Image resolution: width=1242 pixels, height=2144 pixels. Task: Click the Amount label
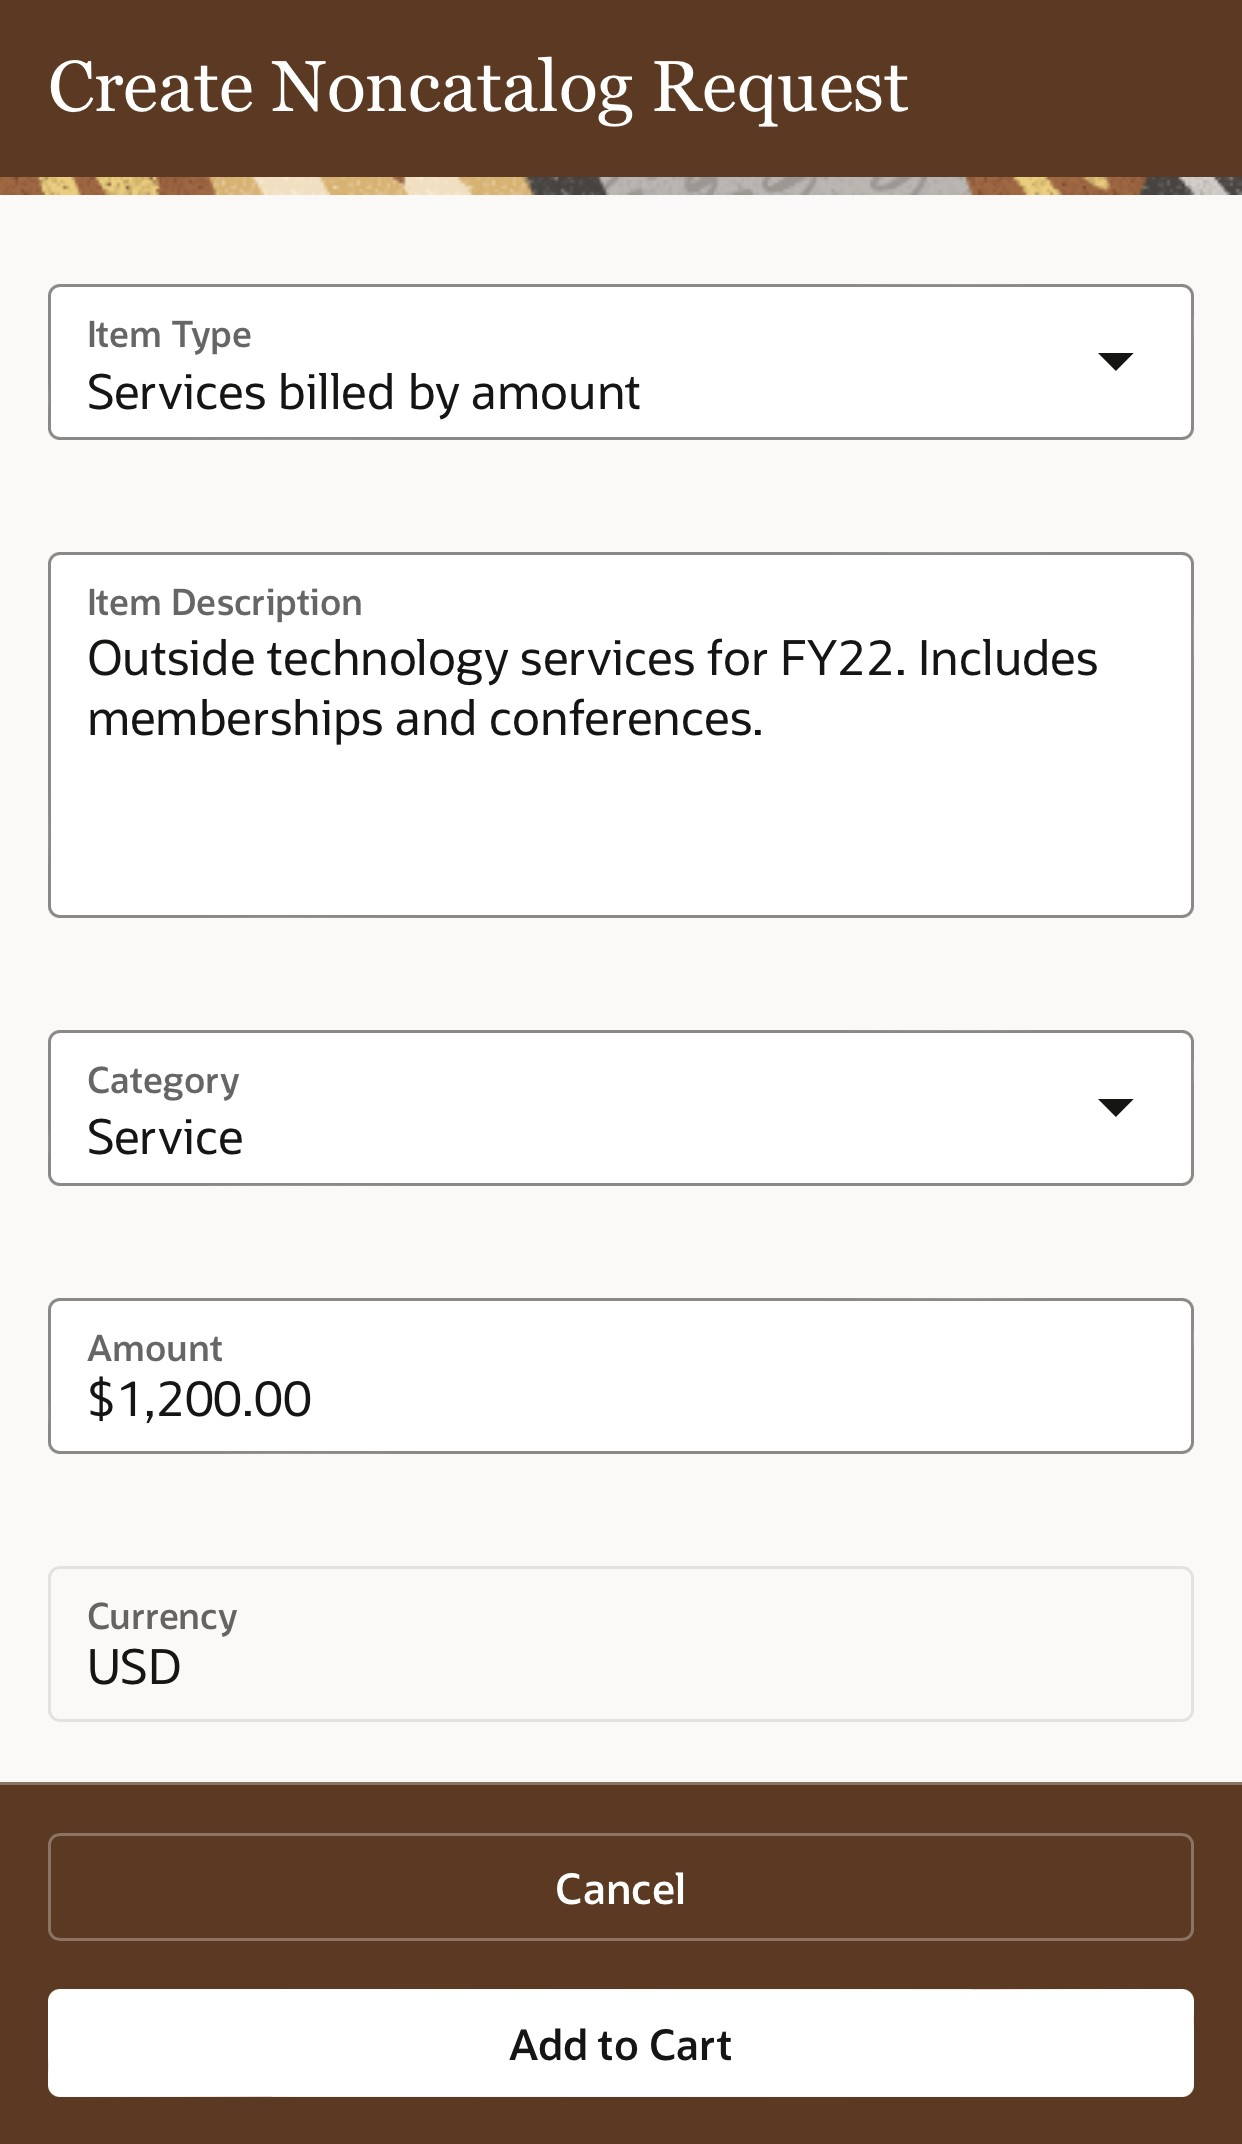click(155, 1349)
